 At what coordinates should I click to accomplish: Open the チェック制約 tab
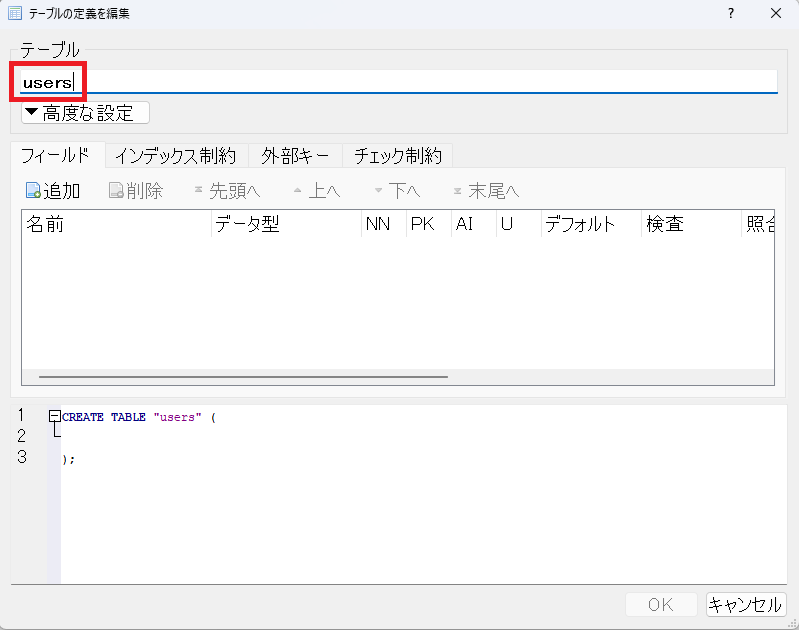[x=397, y=155]
